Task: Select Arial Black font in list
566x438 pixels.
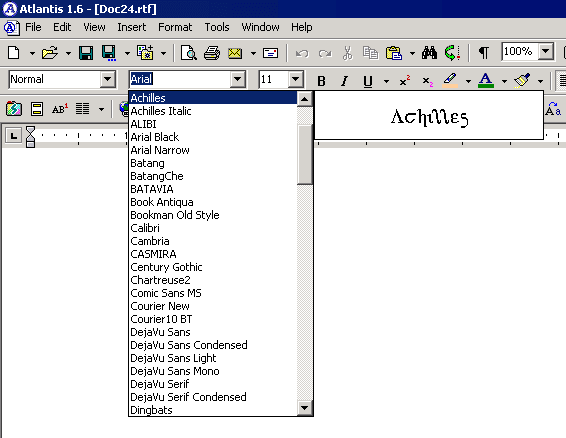Action: (x=213, y=137)
